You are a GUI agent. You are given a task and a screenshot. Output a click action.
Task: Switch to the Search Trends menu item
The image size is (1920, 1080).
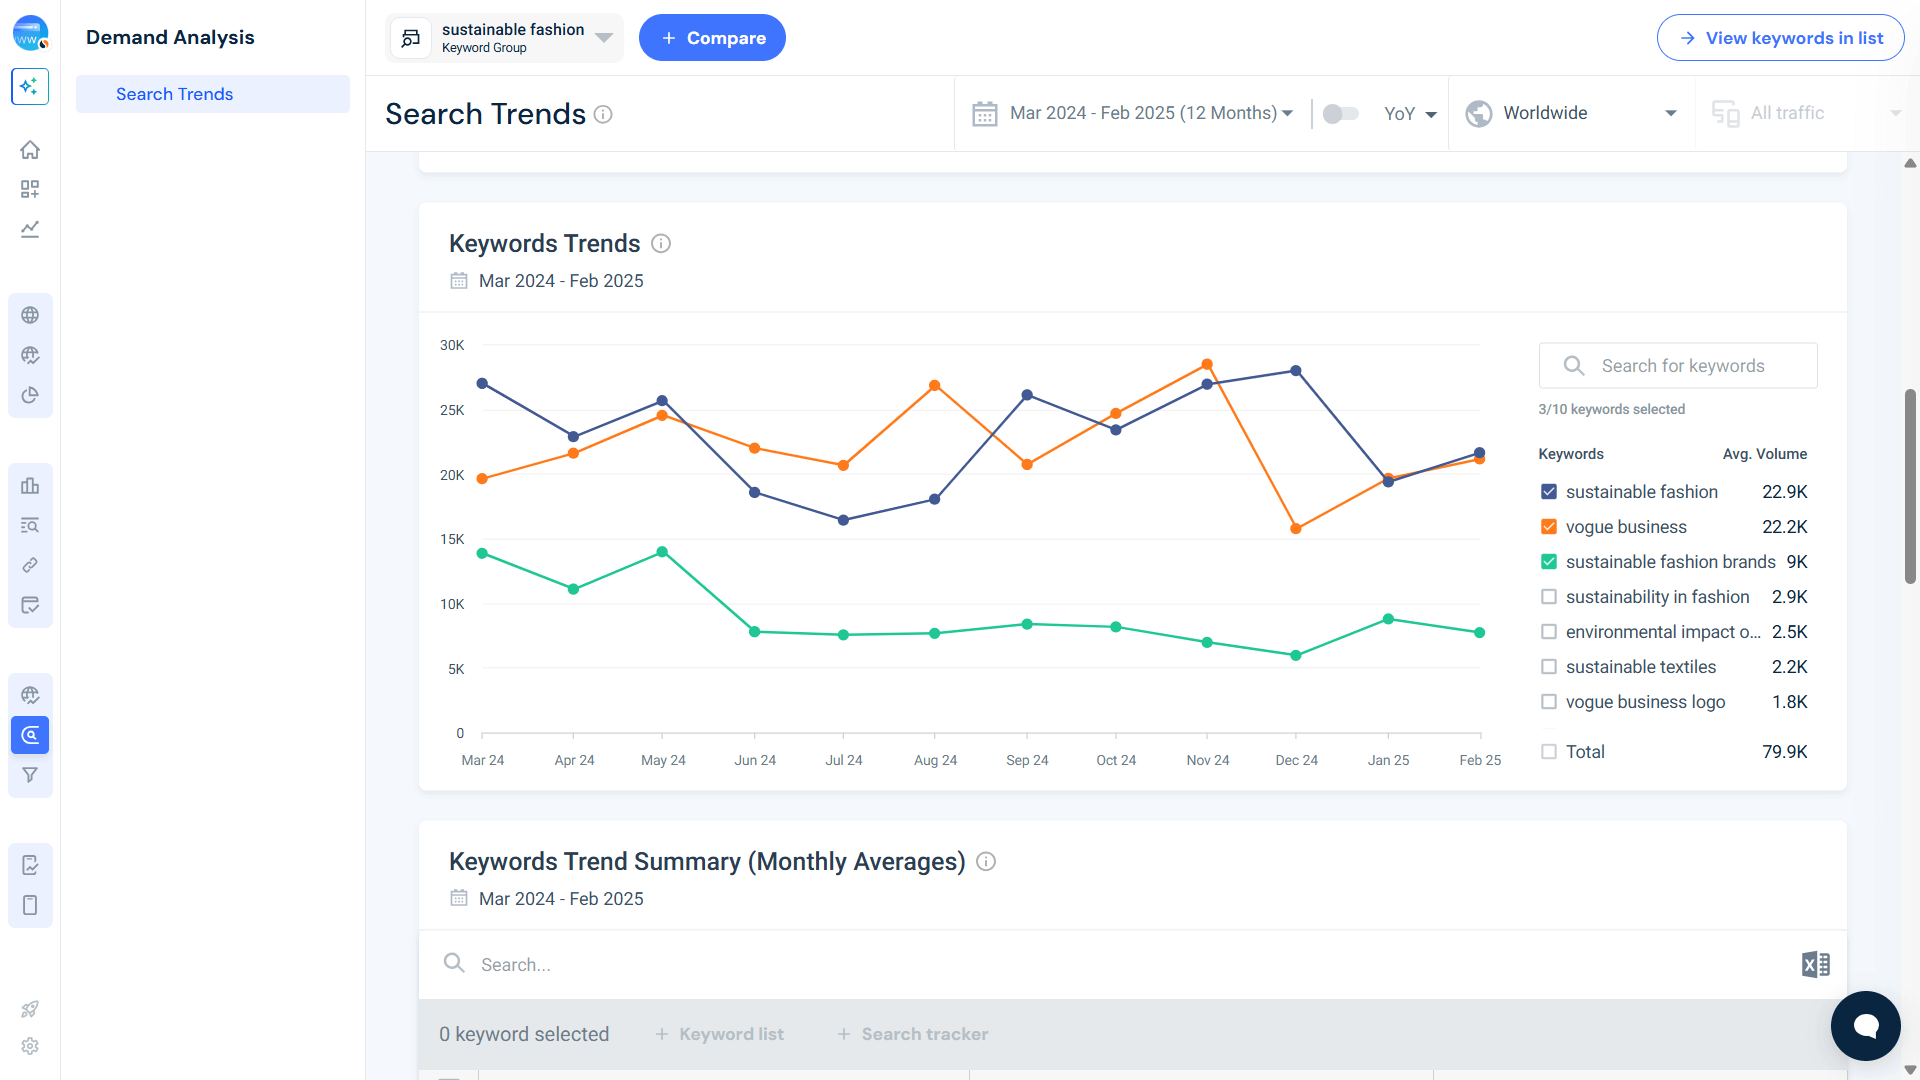pyautogui.click(x=174, y=93)
